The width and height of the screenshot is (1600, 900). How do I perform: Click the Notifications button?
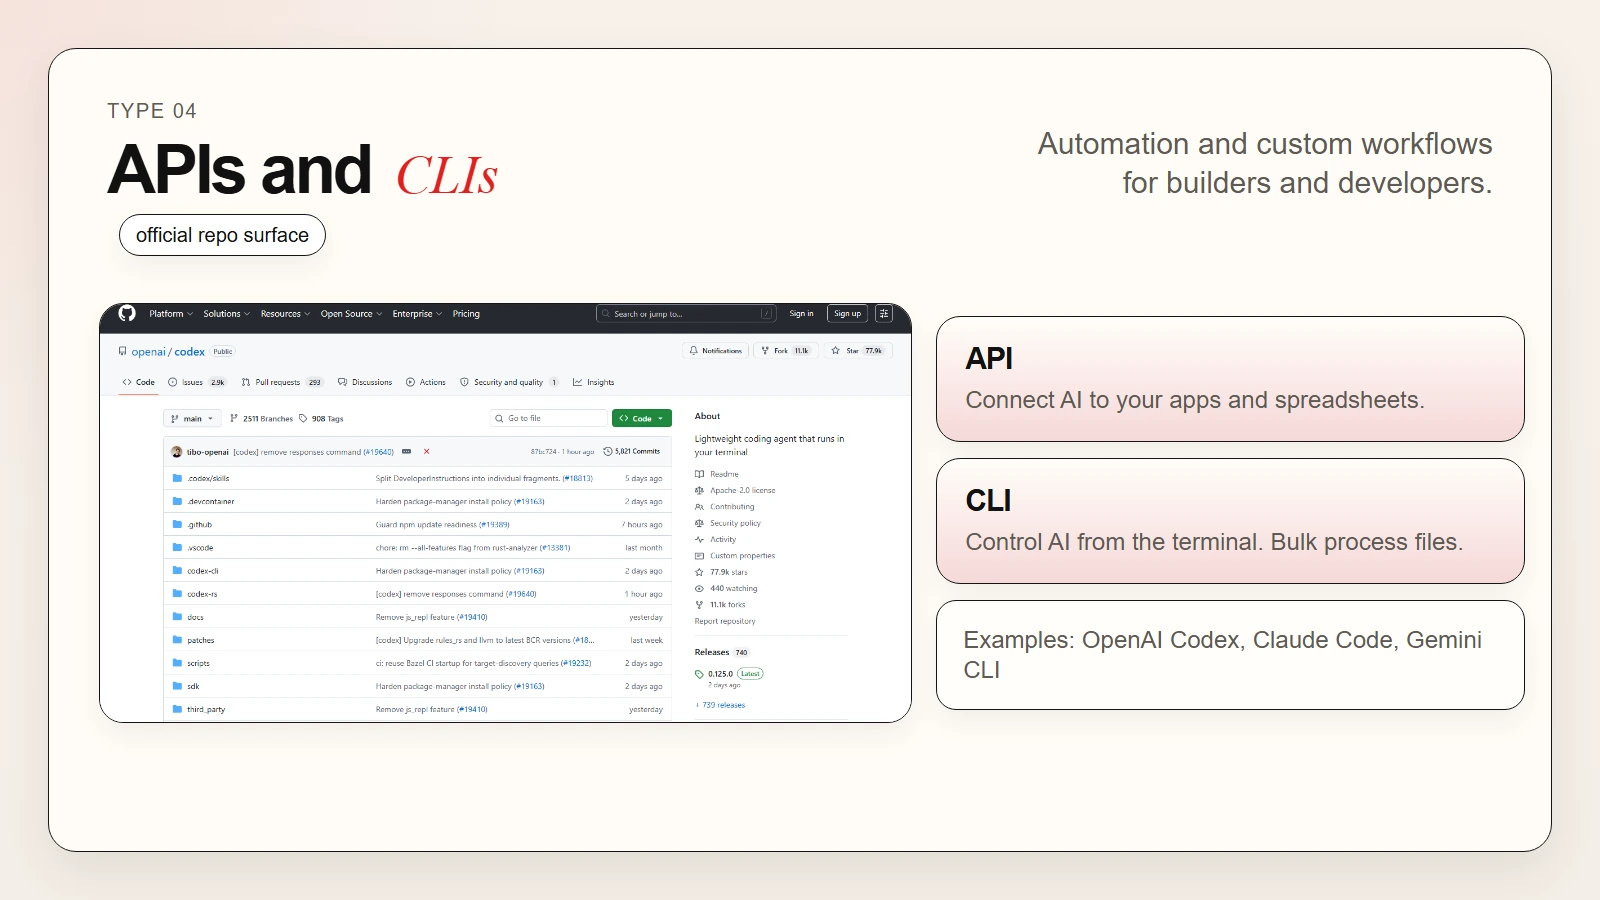tap(716, 351)
